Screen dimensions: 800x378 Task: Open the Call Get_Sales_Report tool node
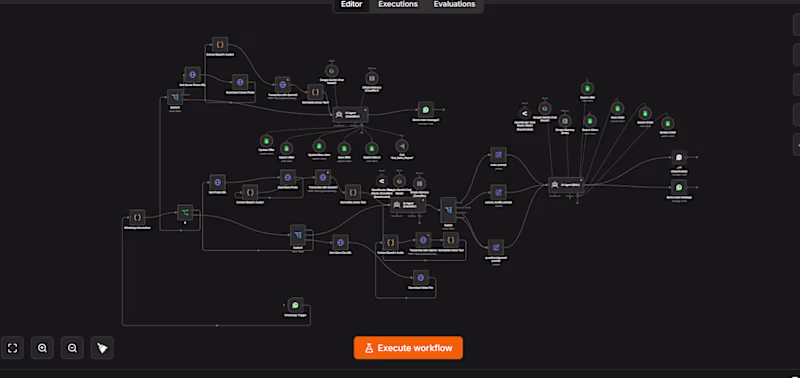402,145
